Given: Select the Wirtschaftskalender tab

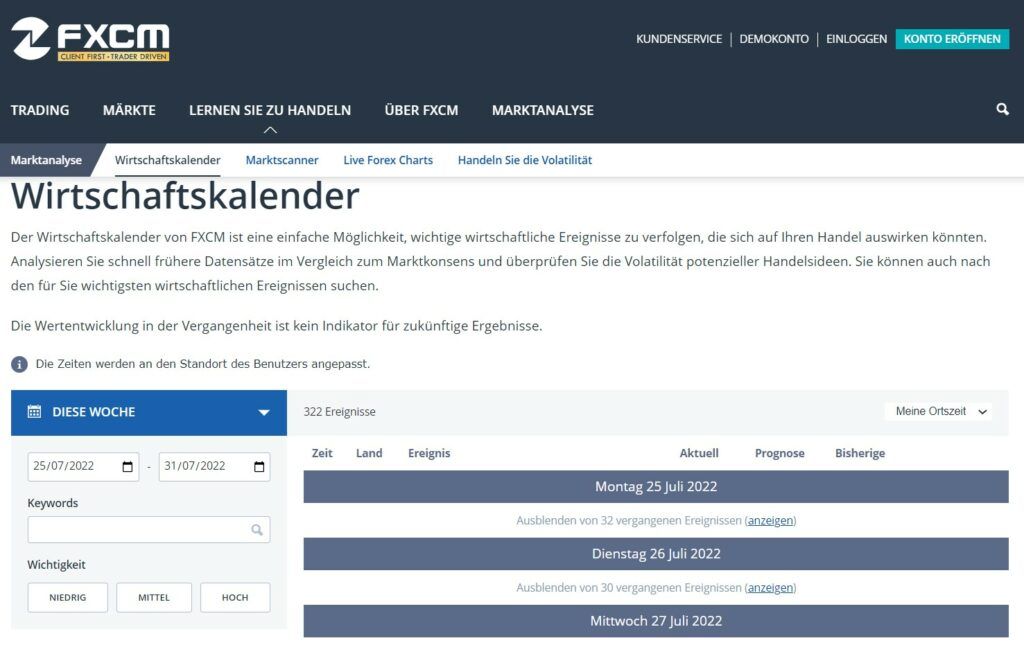Looking at the screenshot, I should coord(168,160).
